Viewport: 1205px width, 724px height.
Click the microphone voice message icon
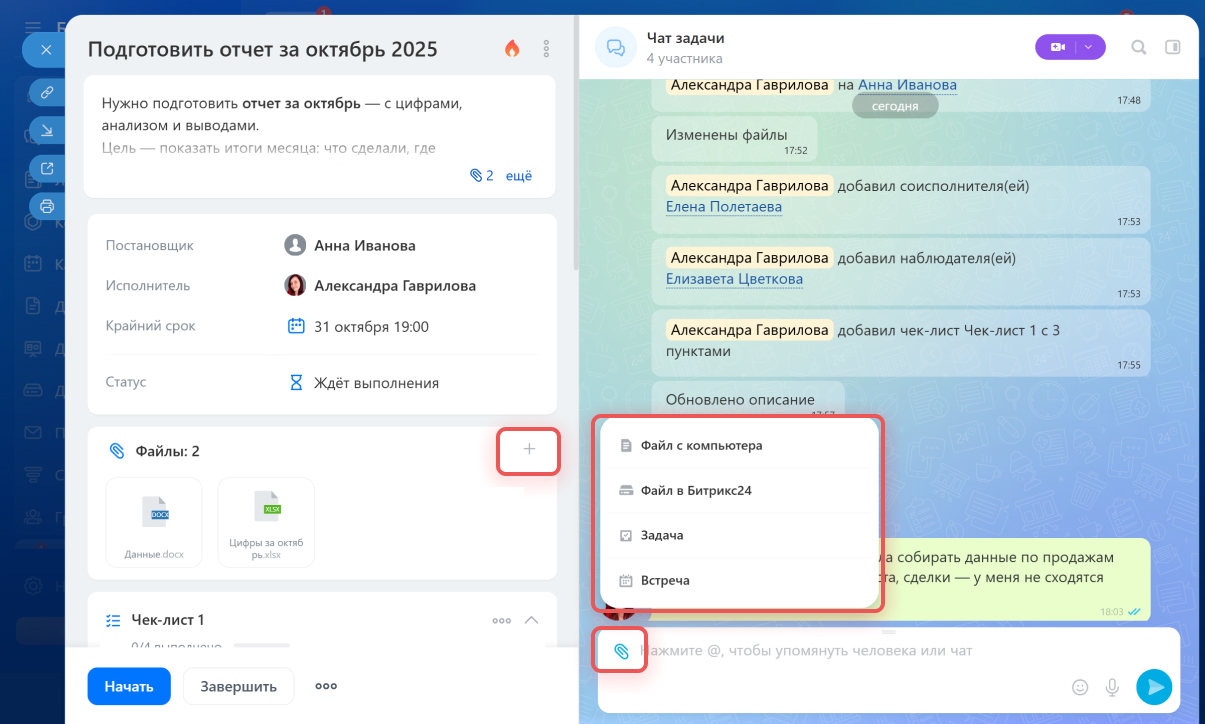[x=1111, y=687]
